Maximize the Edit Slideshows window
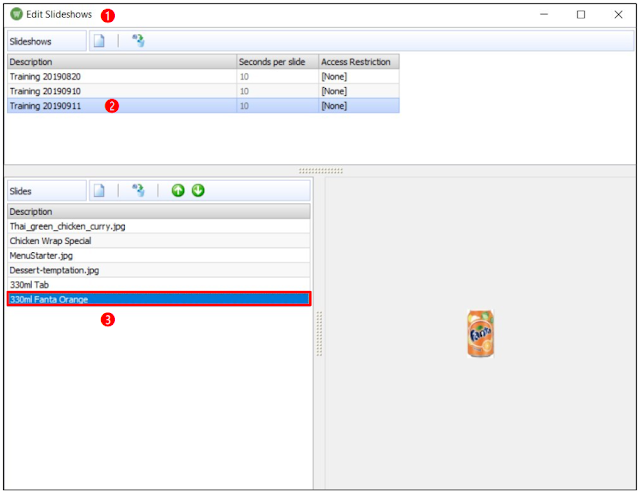 tap(581, 15)
